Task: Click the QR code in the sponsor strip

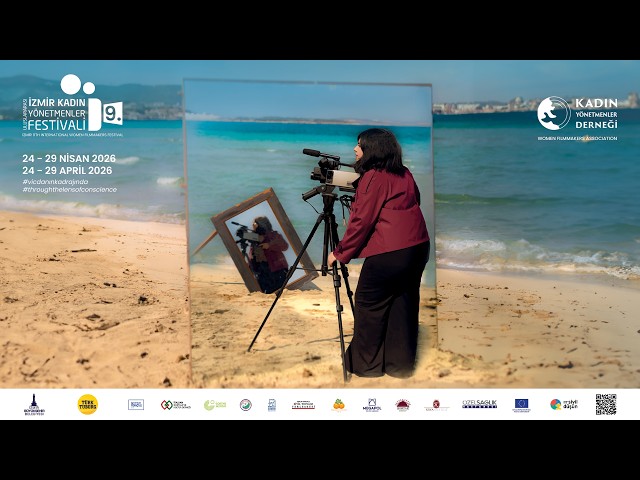Action: [606, 404]
